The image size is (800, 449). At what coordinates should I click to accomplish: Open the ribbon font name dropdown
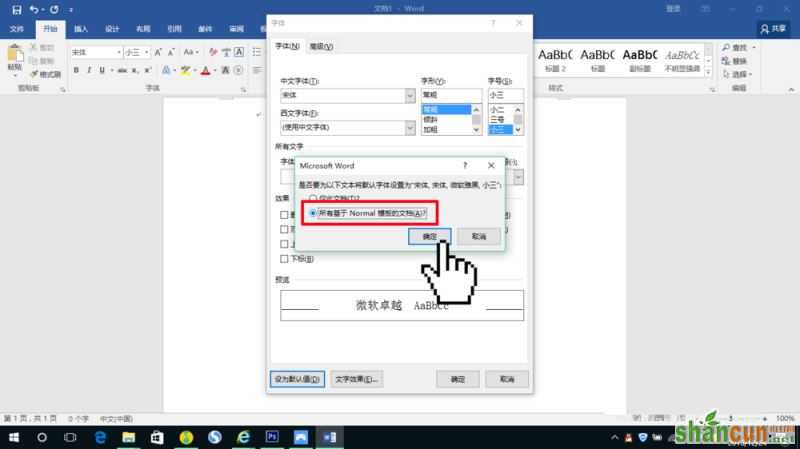[119, 52]
